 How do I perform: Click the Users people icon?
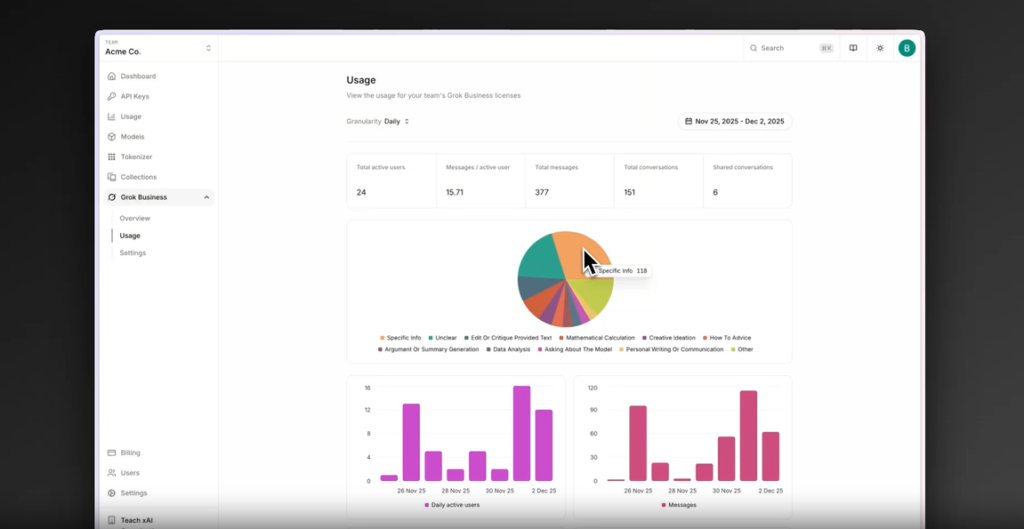click(111, 473)
